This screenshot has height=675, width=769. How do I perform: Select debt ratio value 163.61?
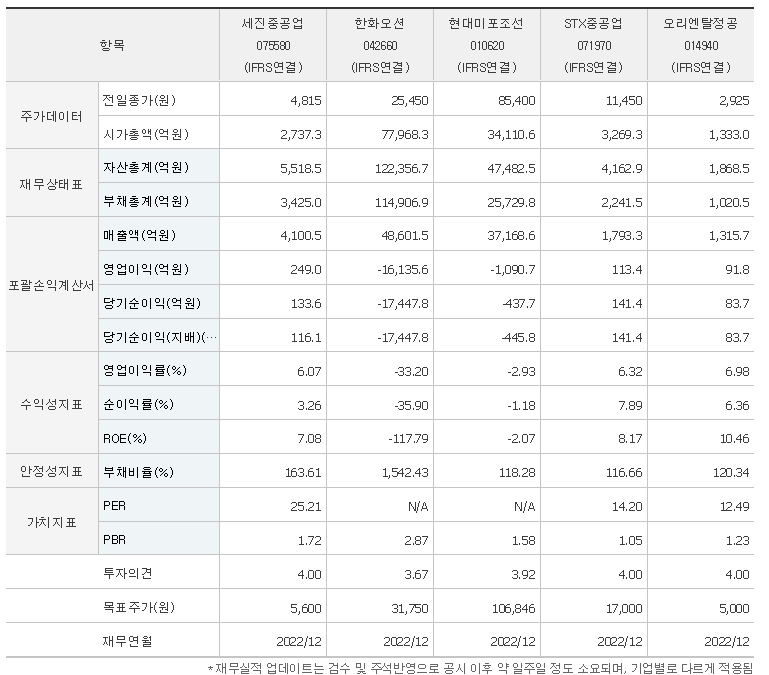[x=304, y=472]
